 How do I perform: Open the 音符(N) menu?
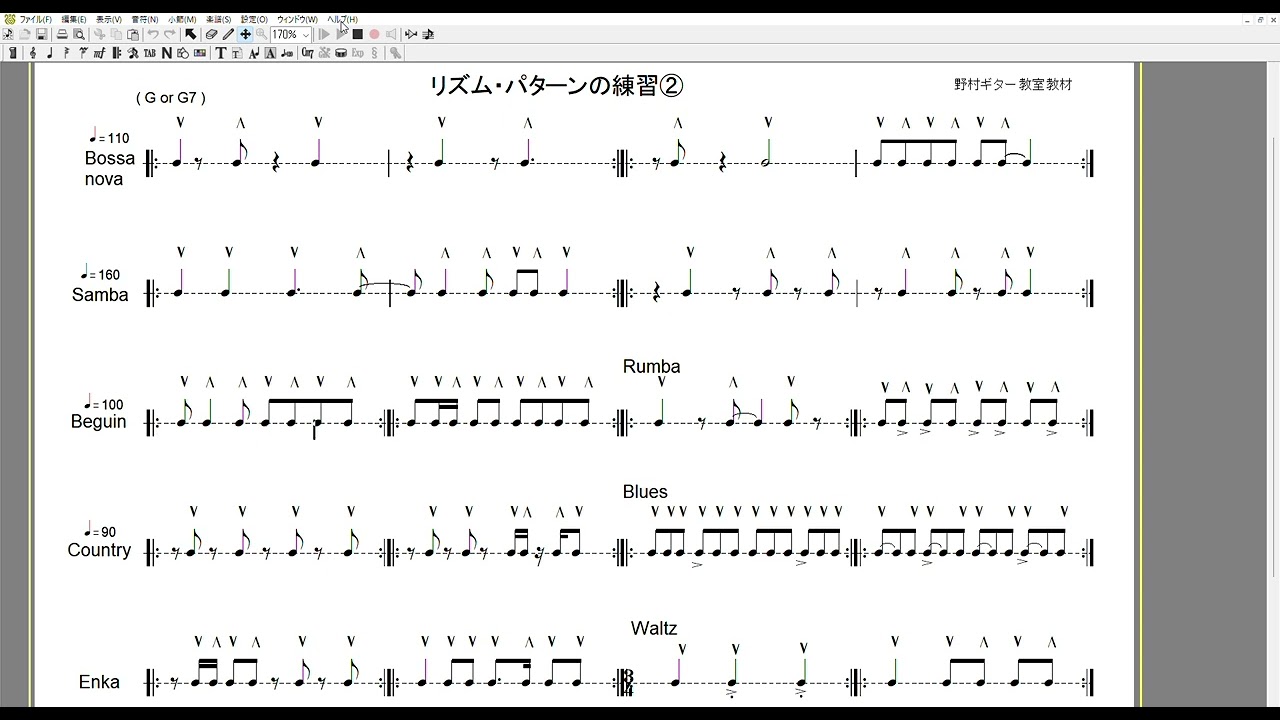[145, 19]
